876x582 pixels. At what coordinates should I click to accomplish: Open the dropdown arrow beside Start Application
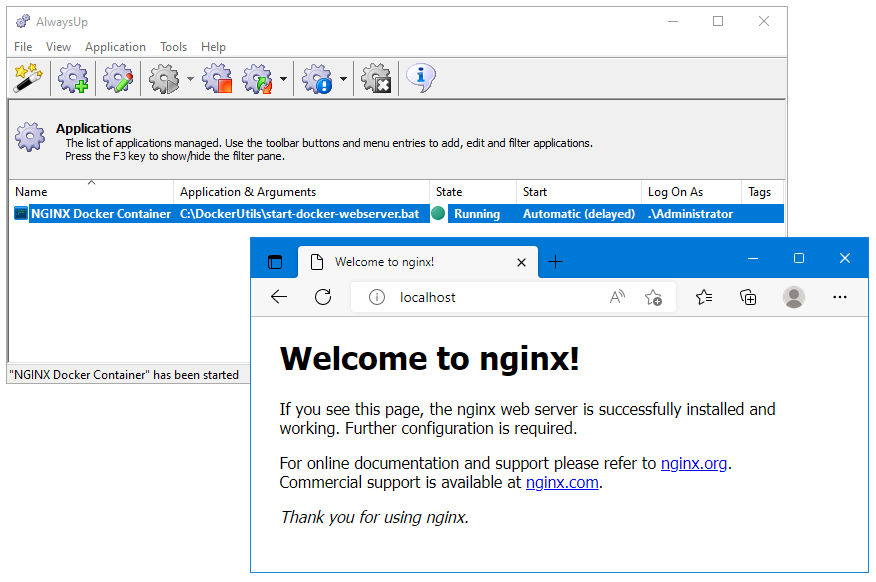click(191, 79)
